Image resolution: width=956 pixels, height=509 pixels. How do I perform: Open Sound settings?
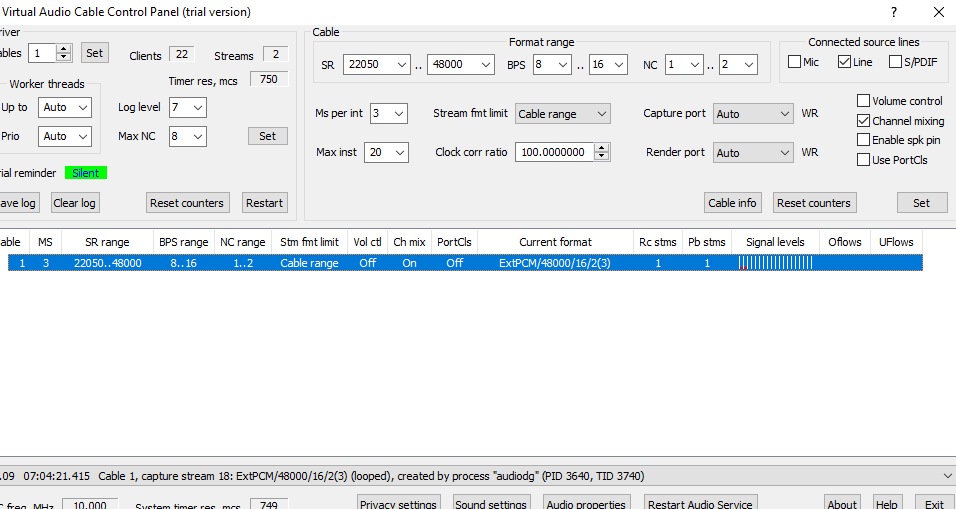tap(491, 502)
